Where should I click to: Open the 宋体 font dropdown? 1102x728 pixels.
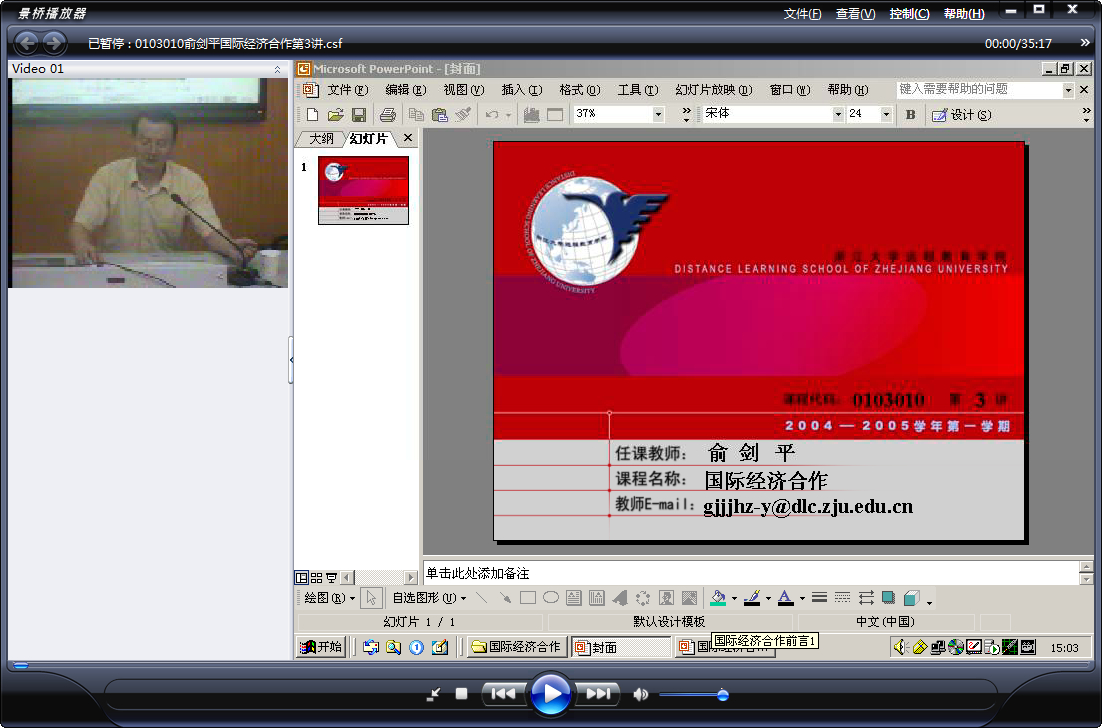(x=838, y=114)
